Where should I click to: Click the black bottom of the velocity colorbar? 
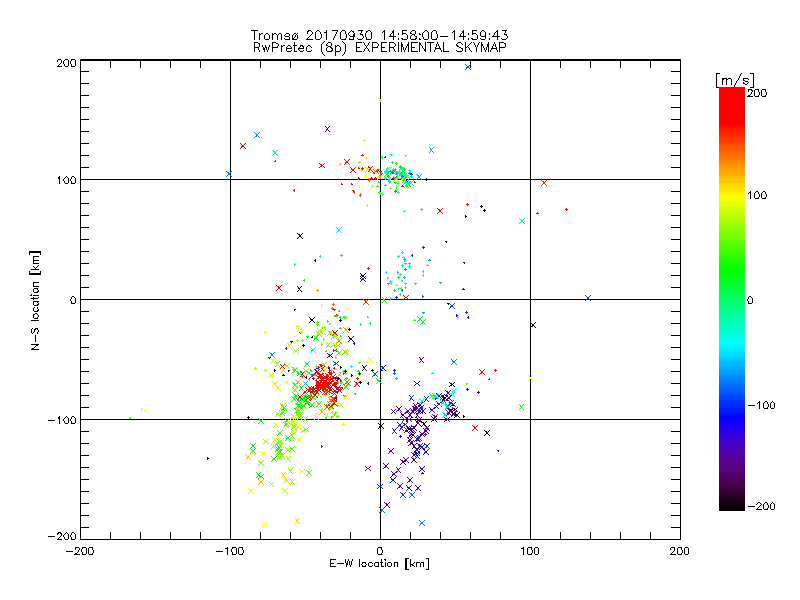coord(732,503)
